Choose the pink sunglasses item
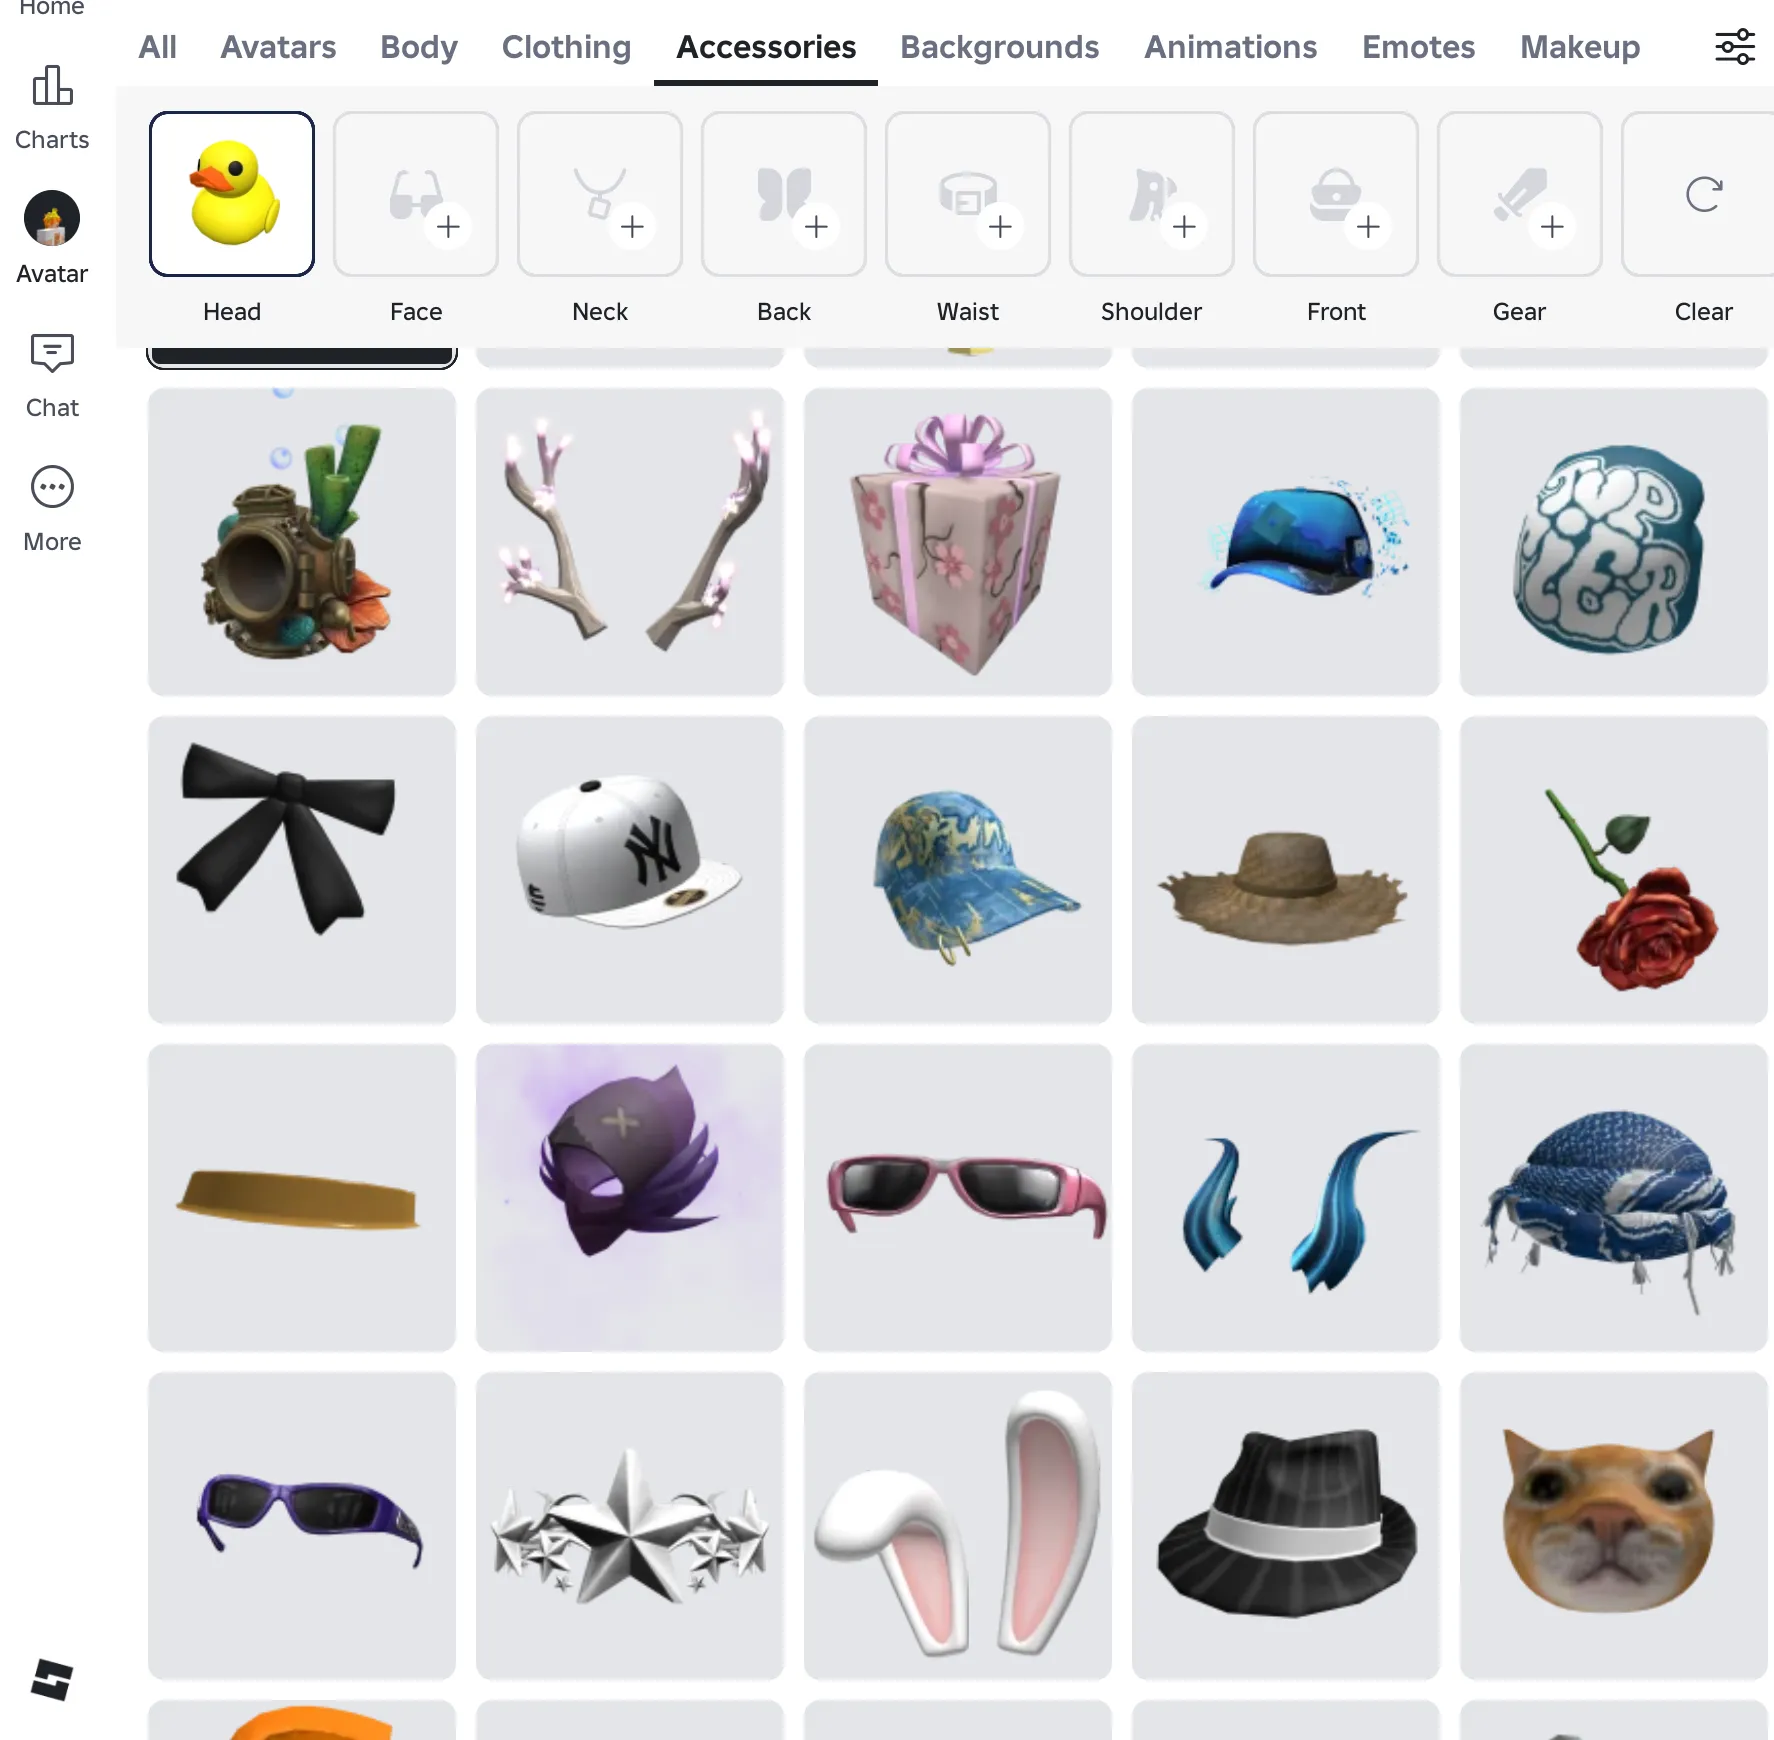 click(958, 1198)
